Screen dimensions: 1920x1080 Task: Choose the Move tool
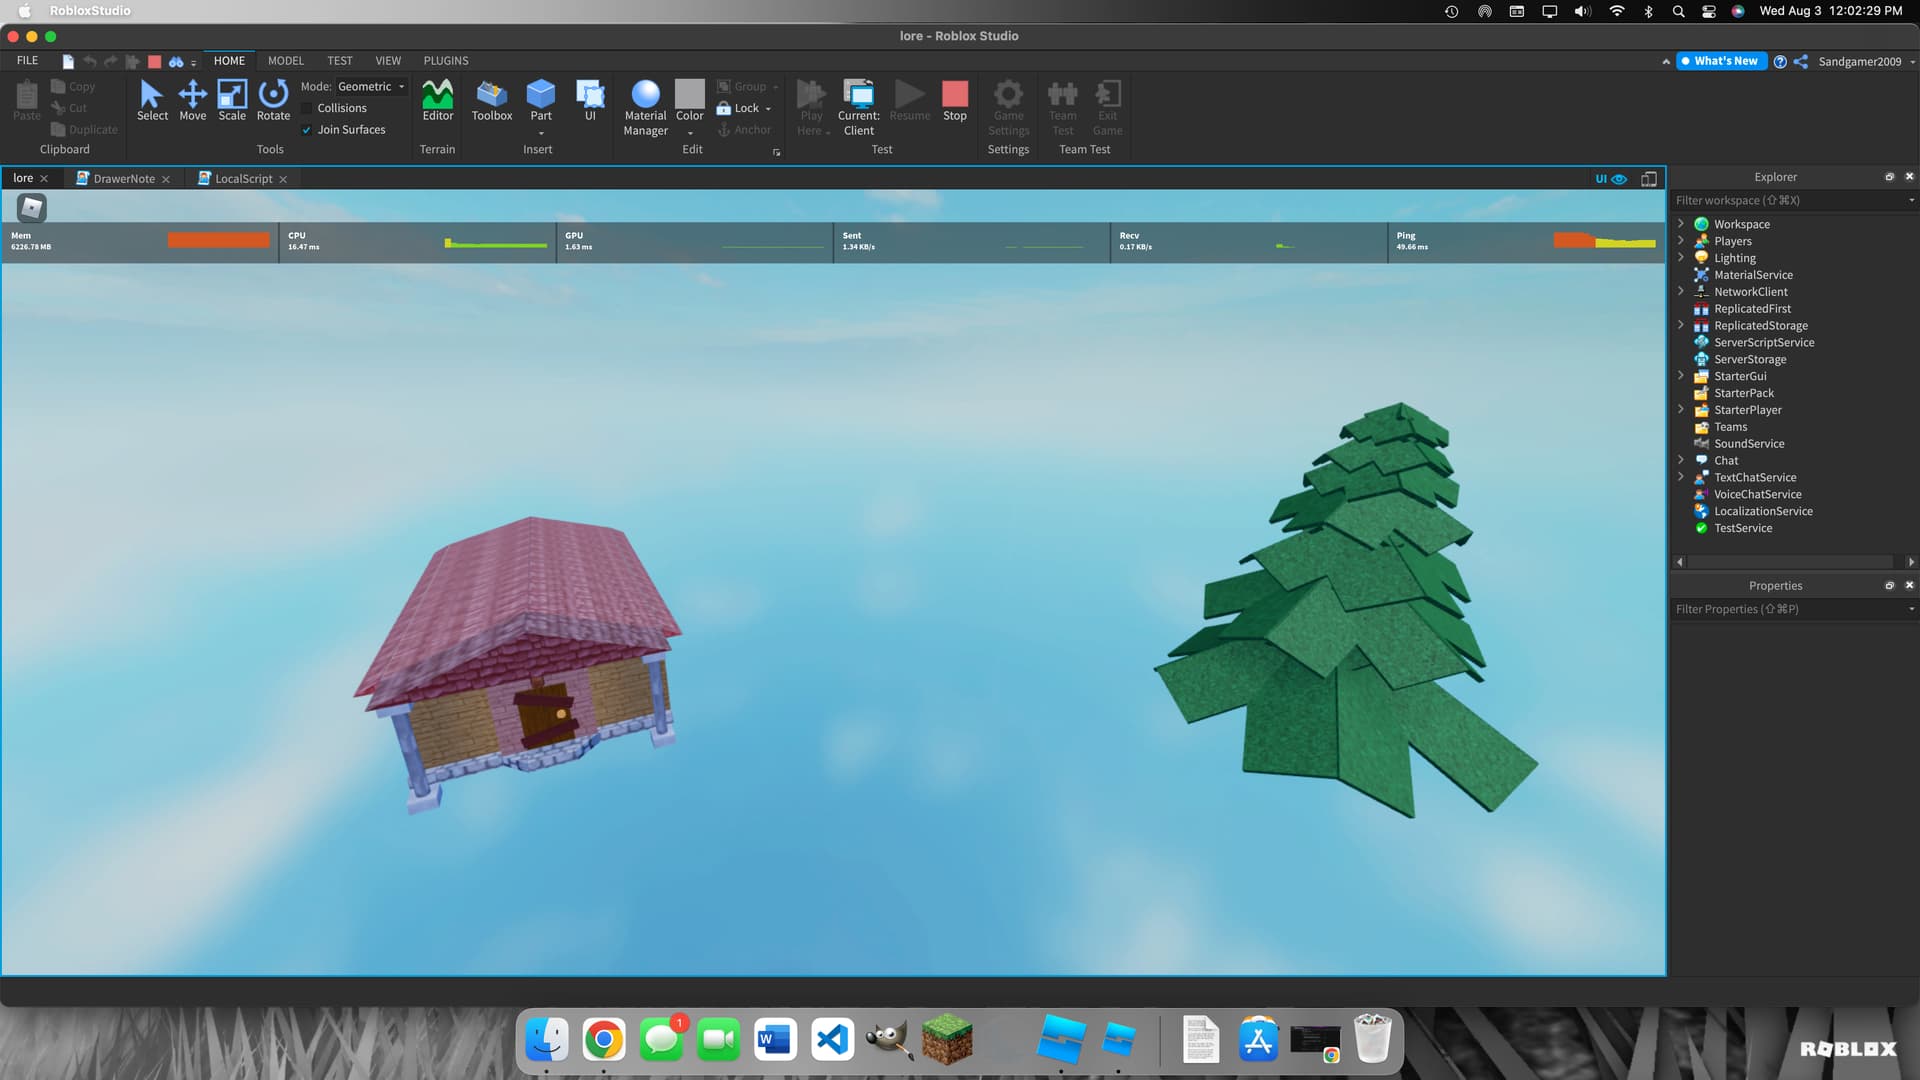click(x=192, y=100)
